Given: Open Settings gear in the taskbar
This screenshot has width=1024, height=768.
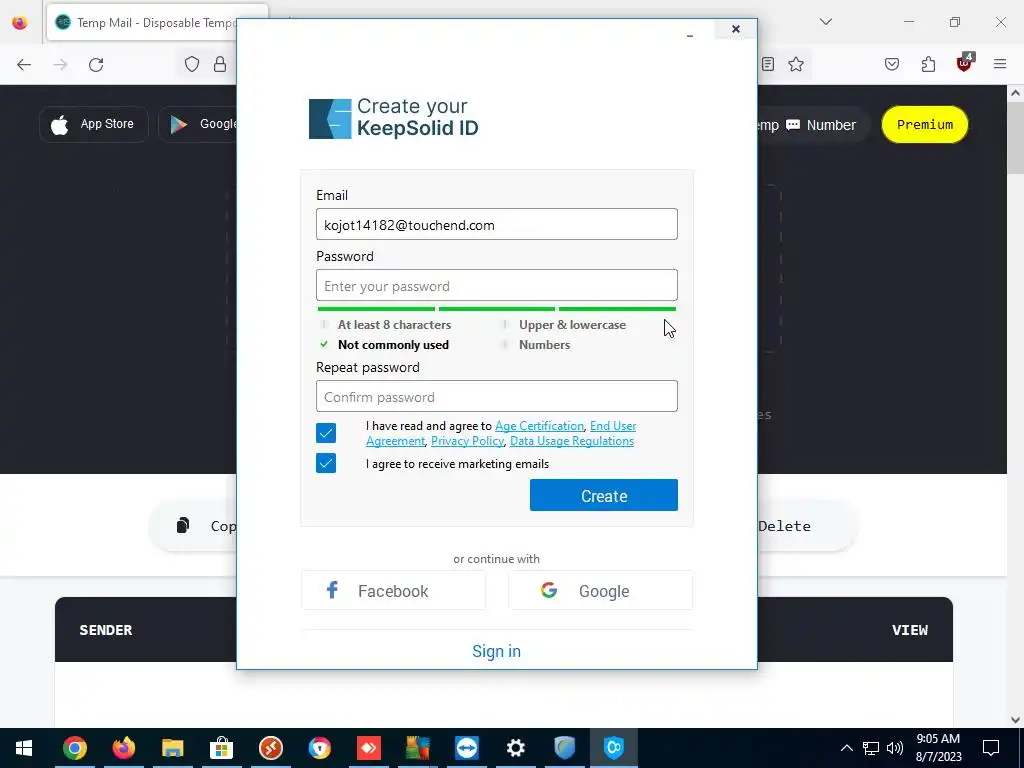Looking at the screenshot, I should click(515, 748).
